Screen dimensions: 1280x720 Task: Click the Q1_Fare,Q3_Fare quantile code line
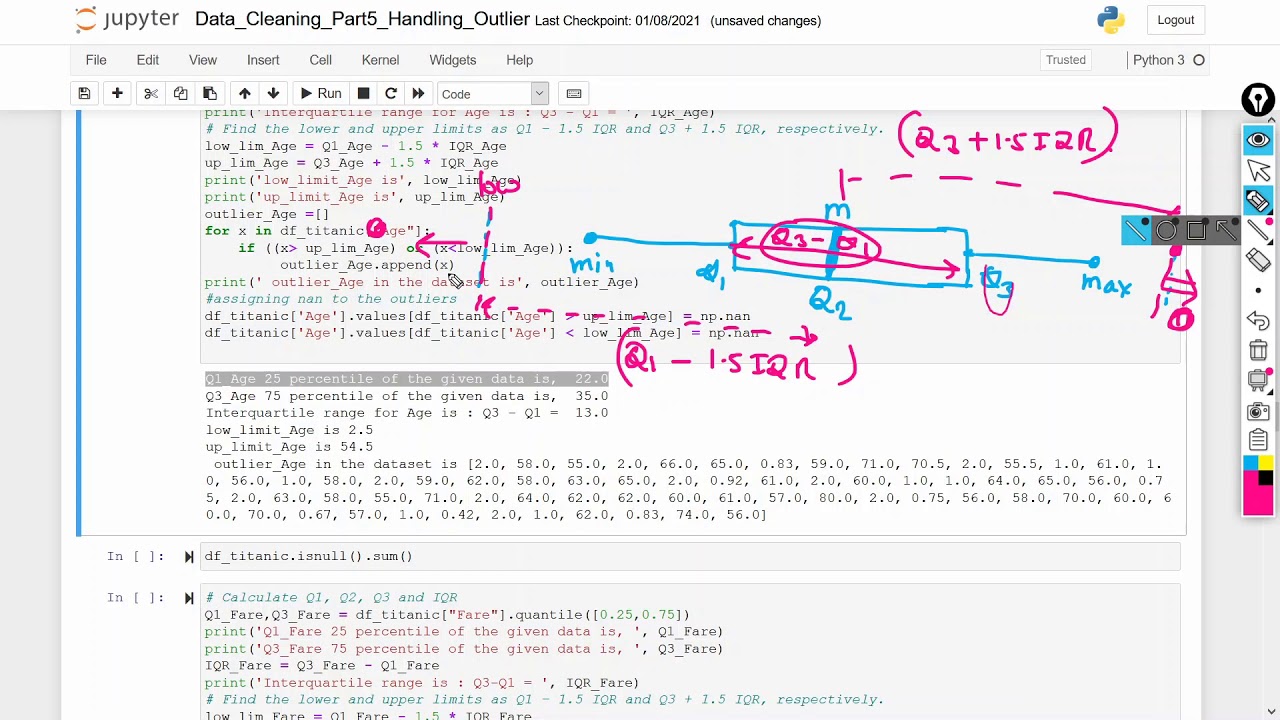point(447,615)
